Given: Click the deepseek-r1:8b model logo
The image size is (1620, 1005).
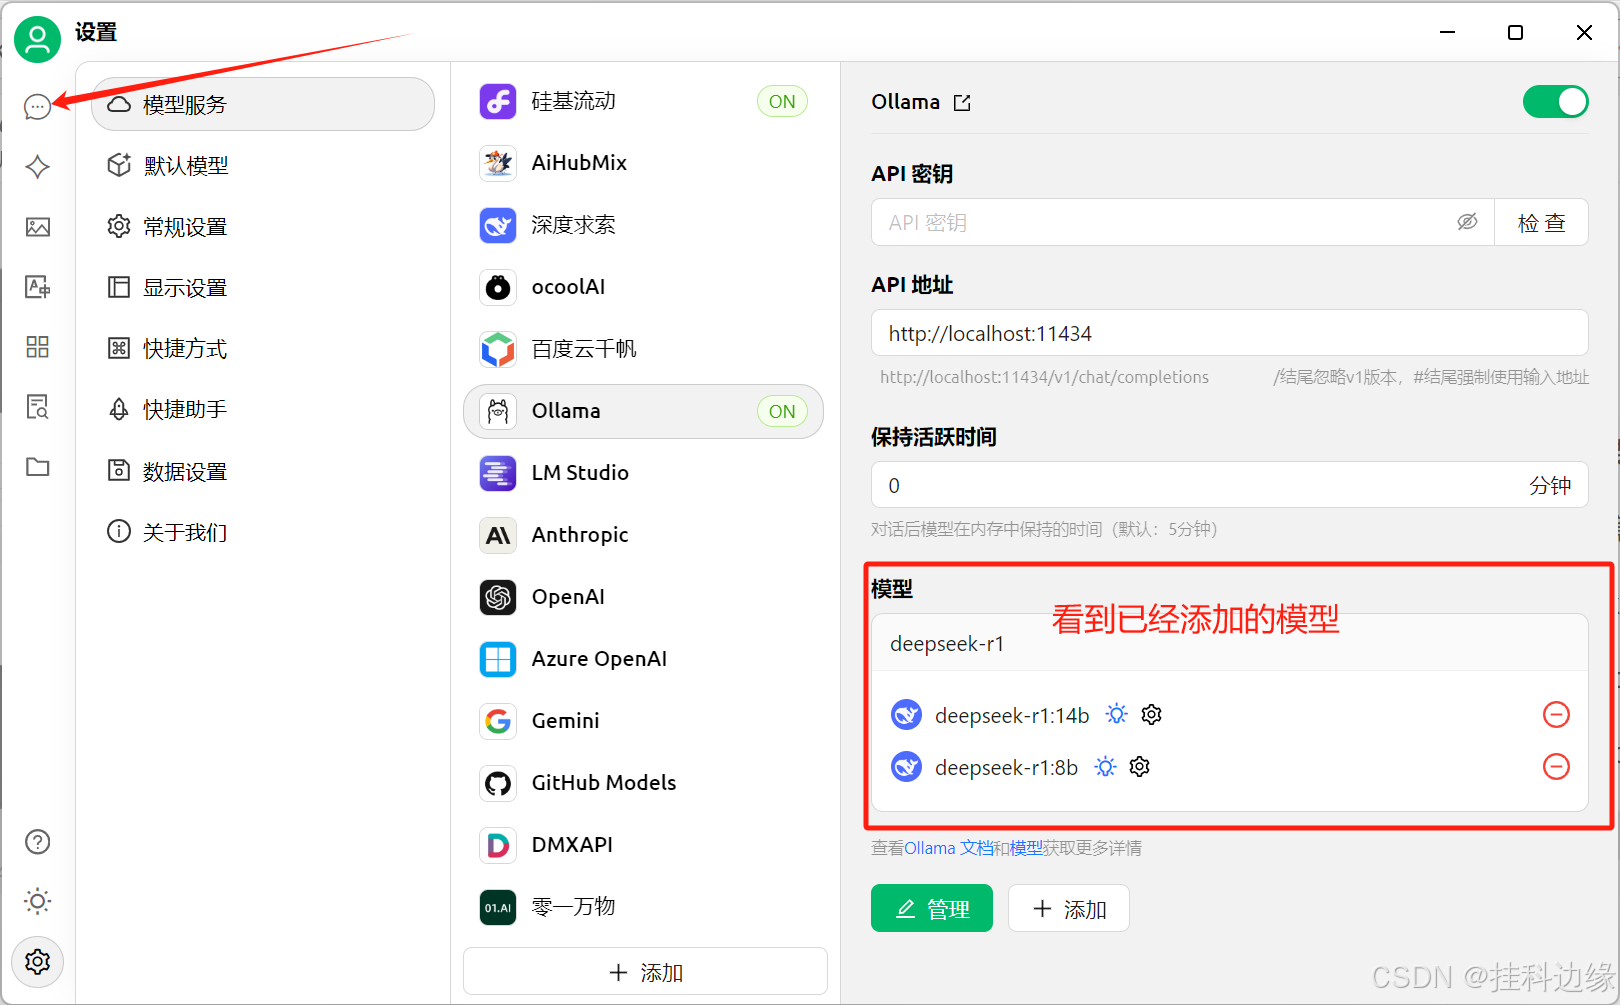Looking at the screenshot, I should (x=906, y=767).
